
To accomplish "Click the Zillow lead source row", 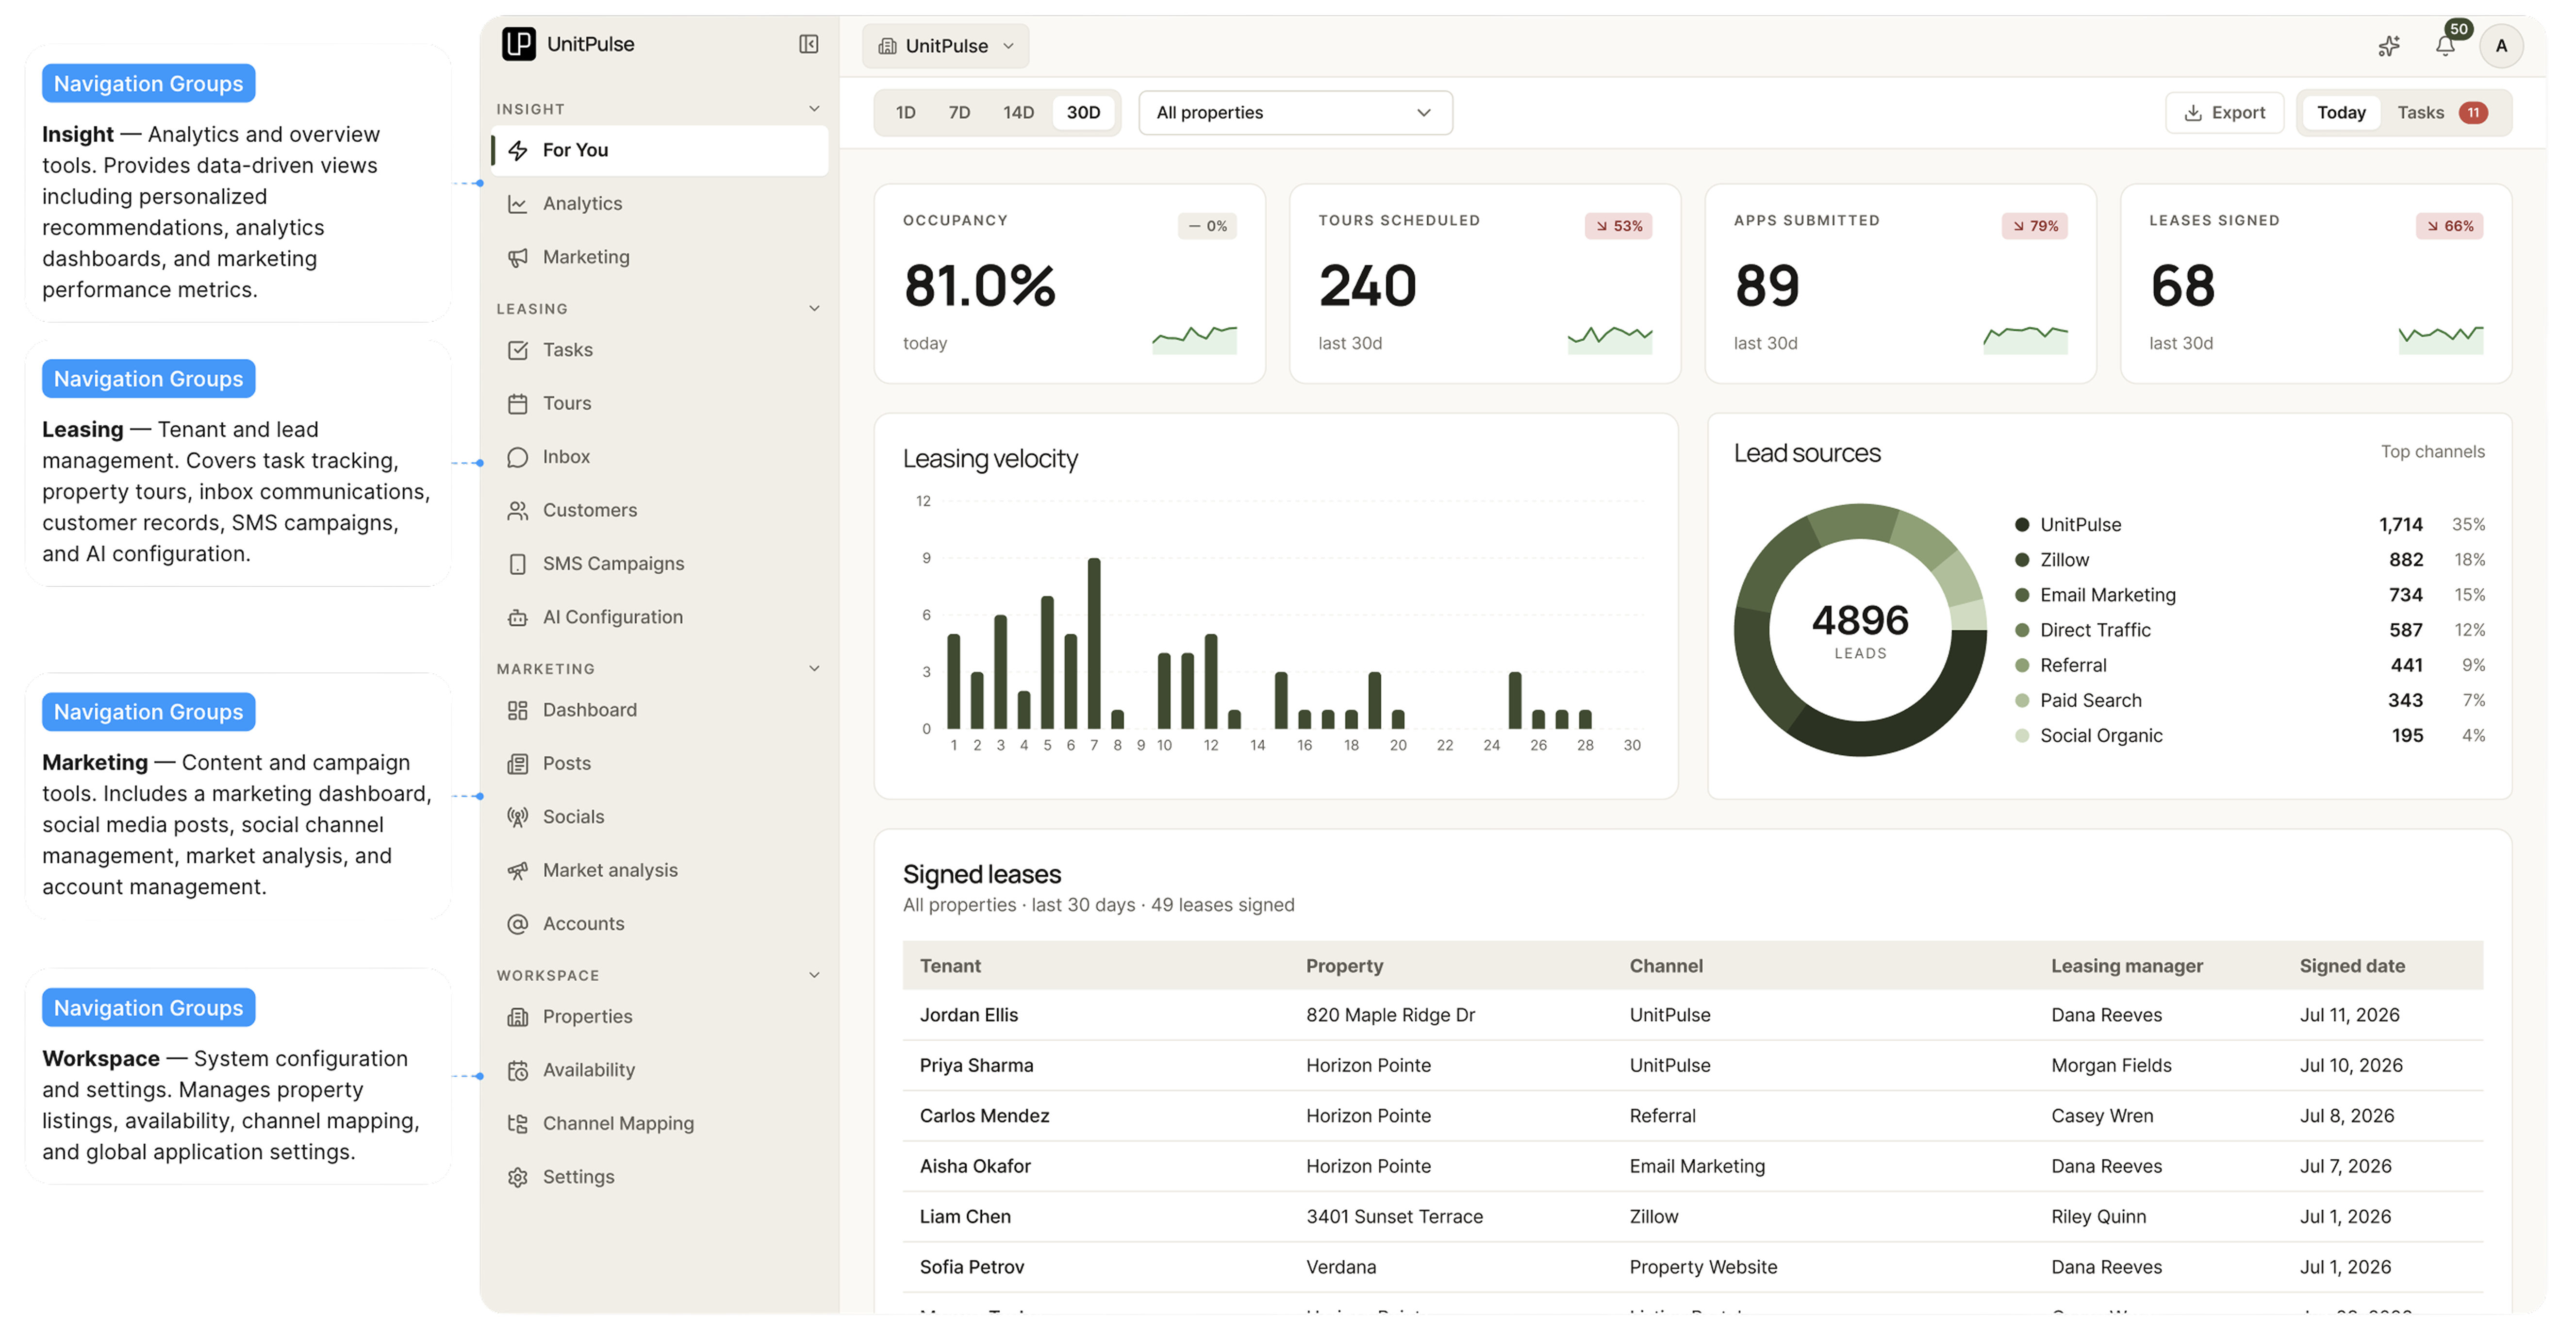I will click(x=2250, y=560).
